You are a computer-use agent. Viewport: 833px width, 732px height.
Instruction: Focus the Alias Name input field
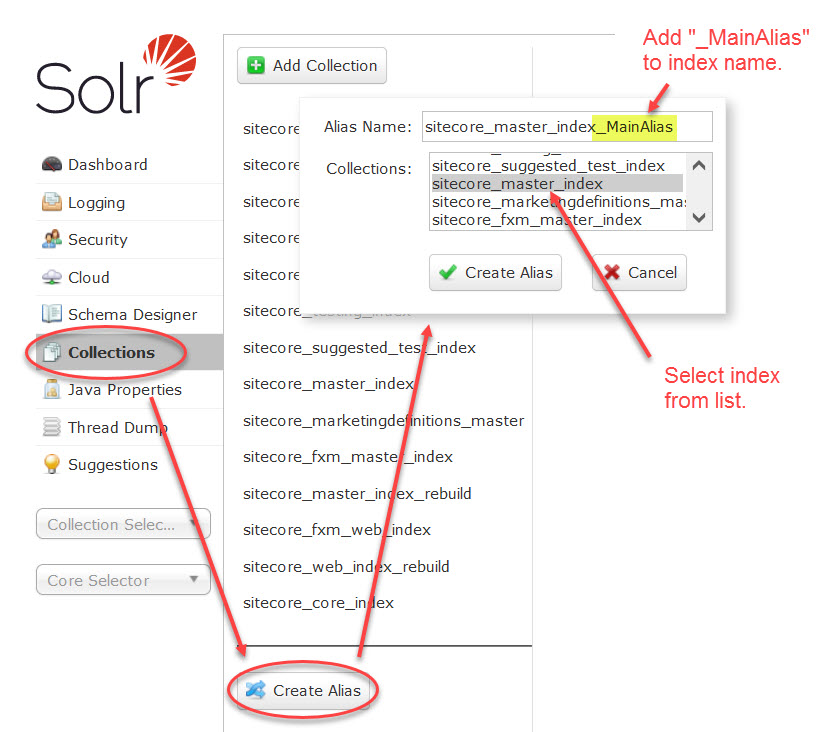click(567, 126)
